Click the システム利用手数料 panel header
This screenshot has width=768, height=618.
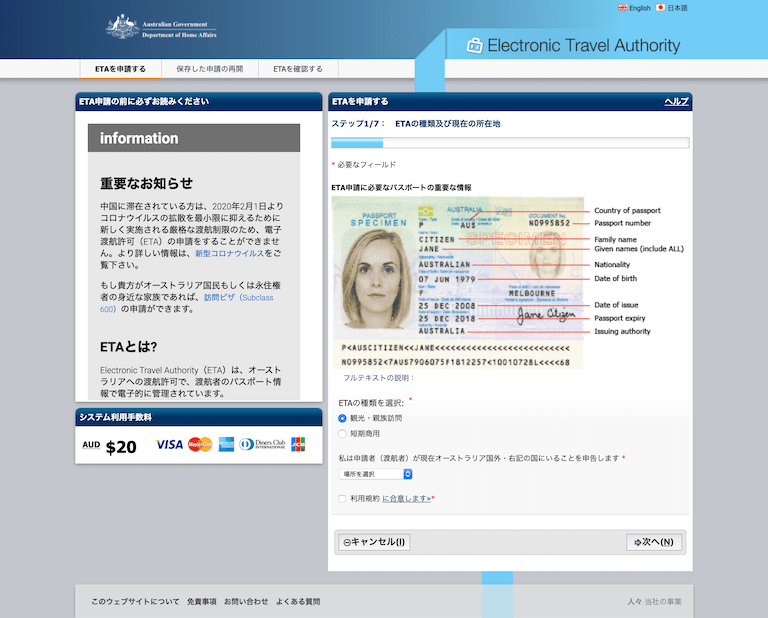[199, 417]
